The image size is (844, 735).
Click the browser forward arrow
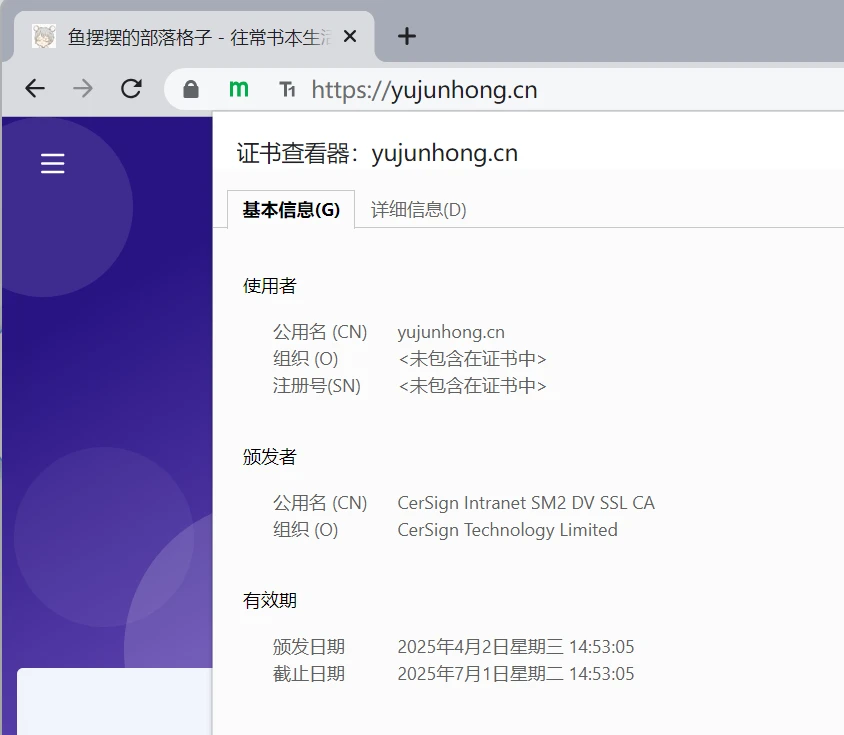(x=83, y=89)
